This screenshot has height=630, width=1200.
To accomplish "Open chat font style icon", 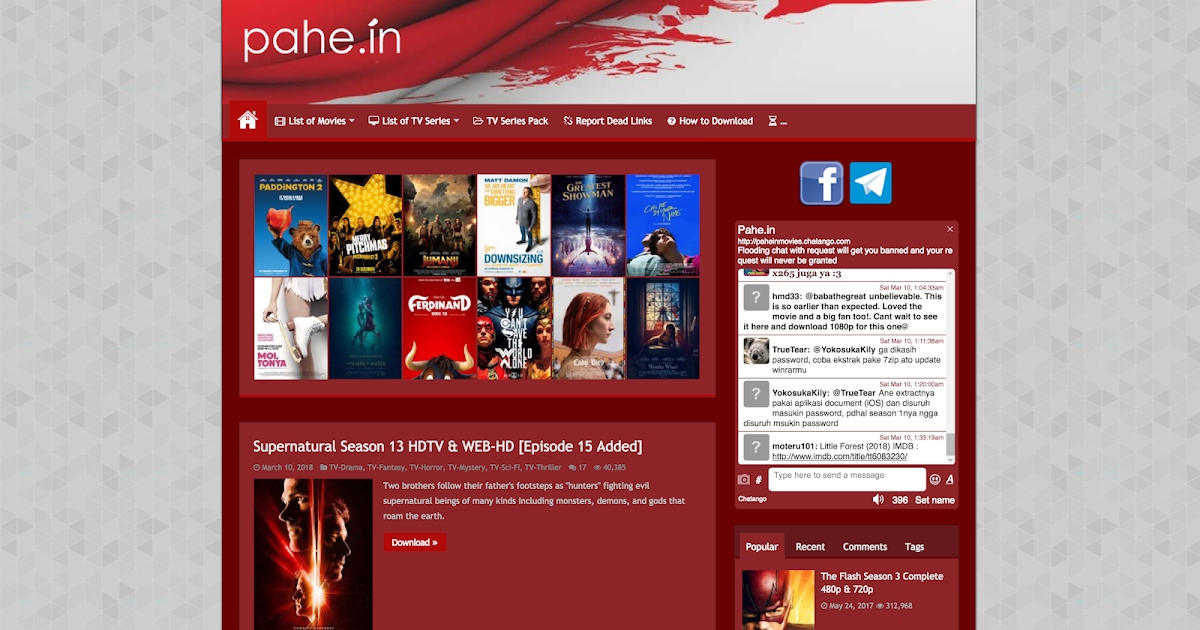I will tap(950, 480).
